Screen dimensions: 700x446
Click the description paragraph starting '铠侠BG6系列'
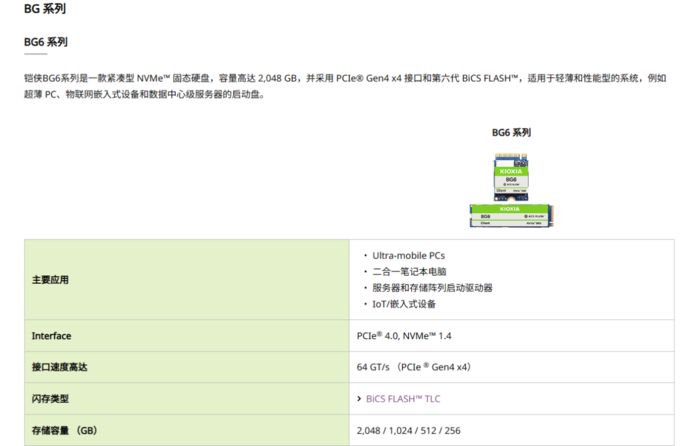(345, 86)
